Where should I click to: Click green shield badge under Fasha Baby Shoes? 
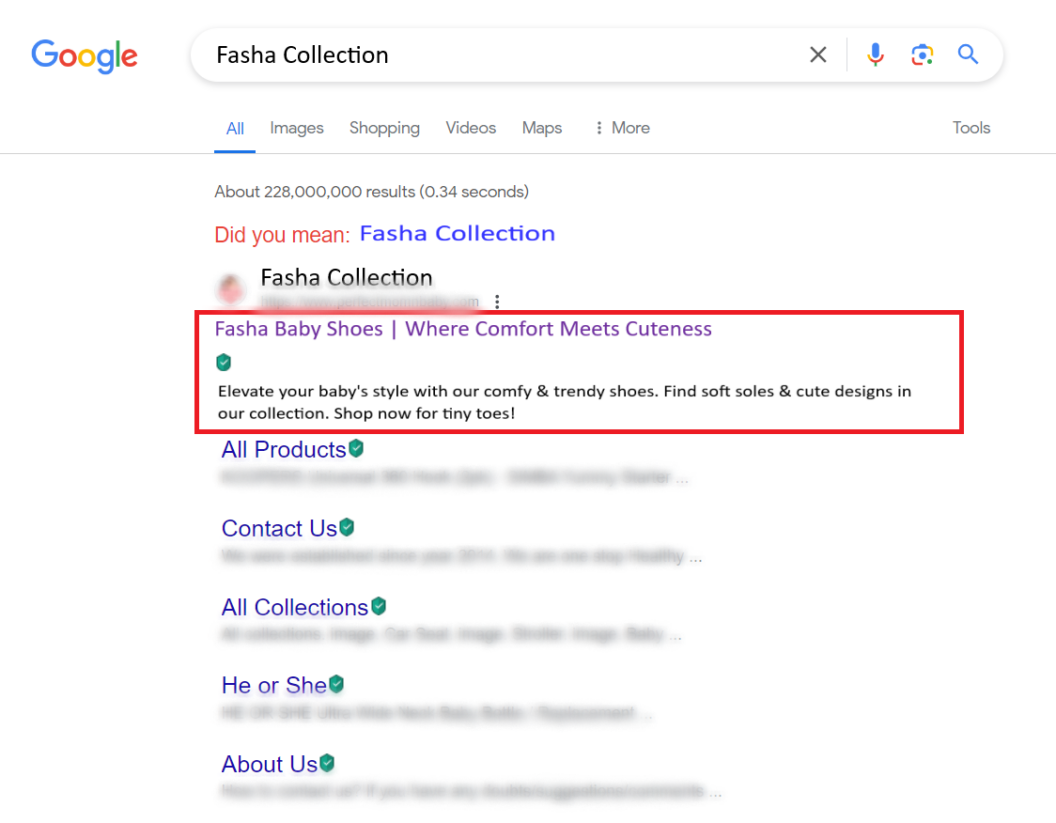tap(224, 362)
